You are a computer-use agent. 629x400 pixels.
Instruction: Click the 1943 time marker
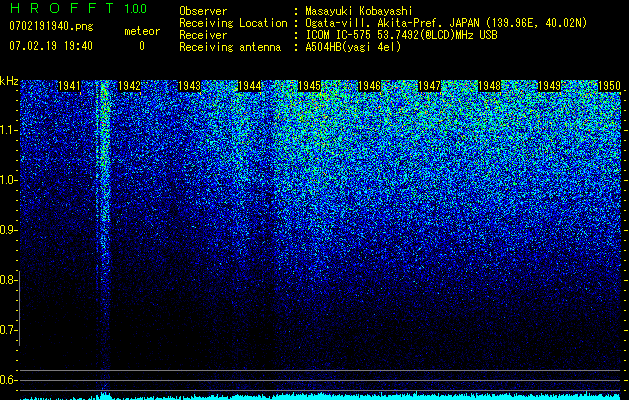point(189,86)
